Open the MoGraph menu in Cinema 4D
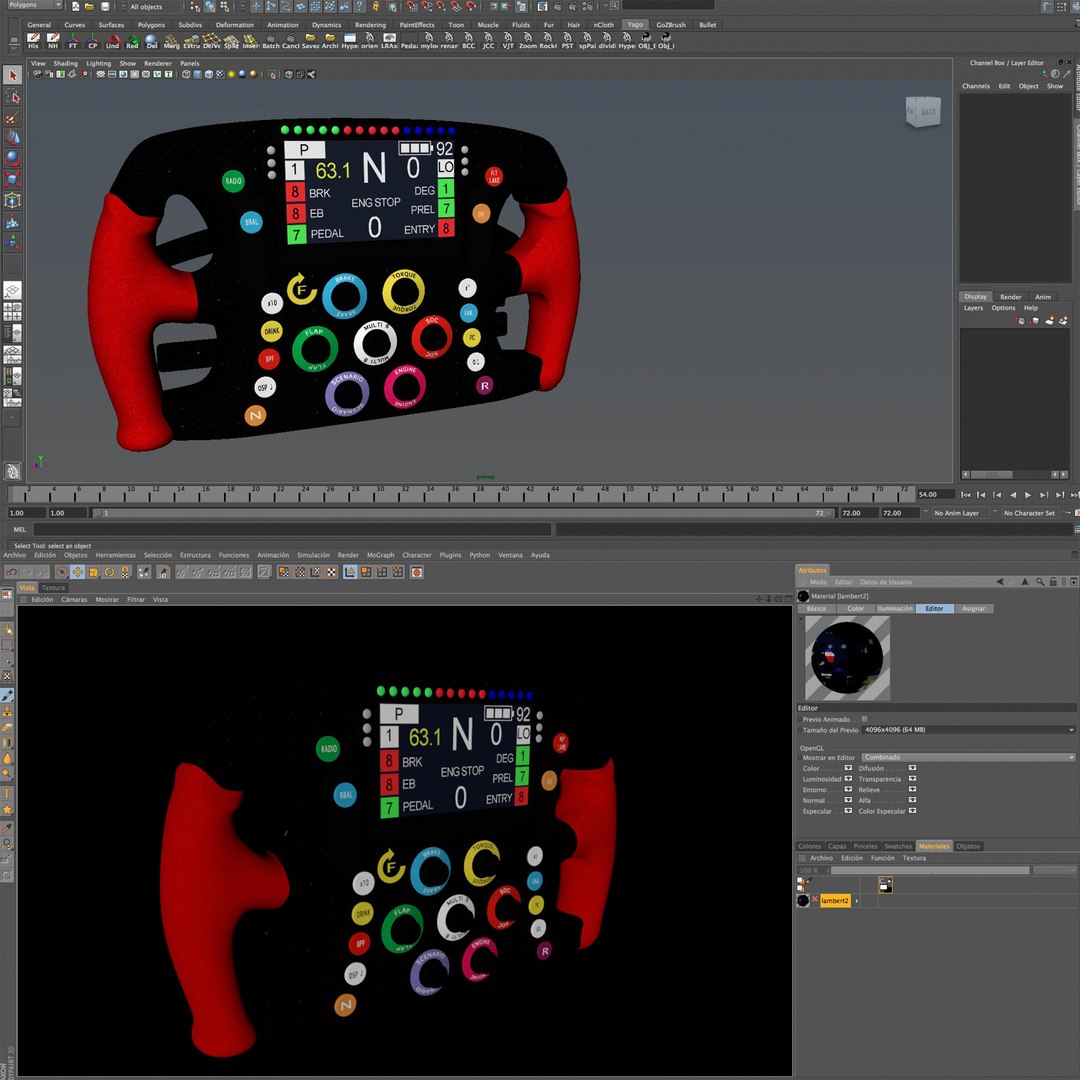This screenshot has width=1080, height=1080. (x=380, y=555)
